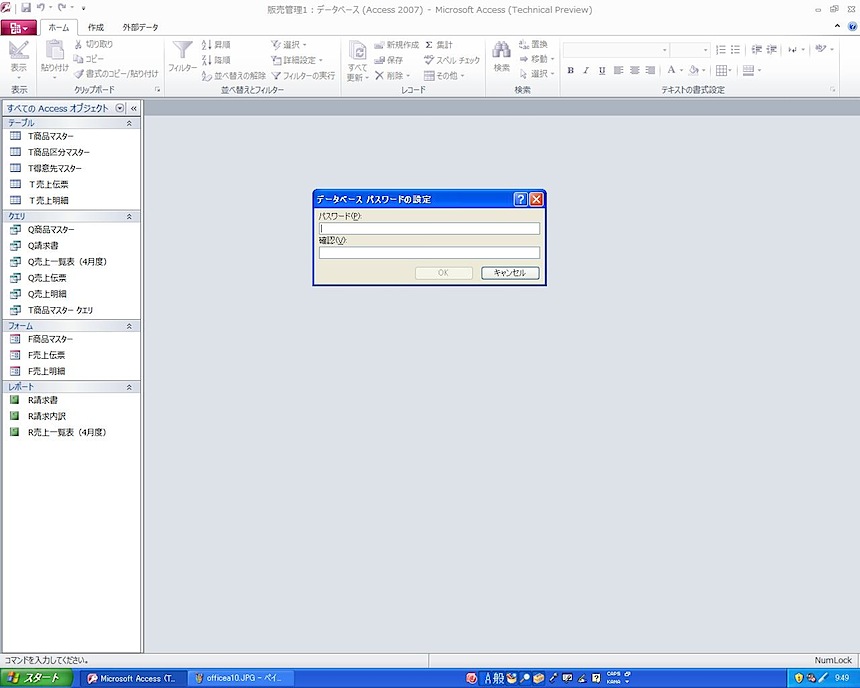Toggle bold formatting

click(x=570, y=70)
